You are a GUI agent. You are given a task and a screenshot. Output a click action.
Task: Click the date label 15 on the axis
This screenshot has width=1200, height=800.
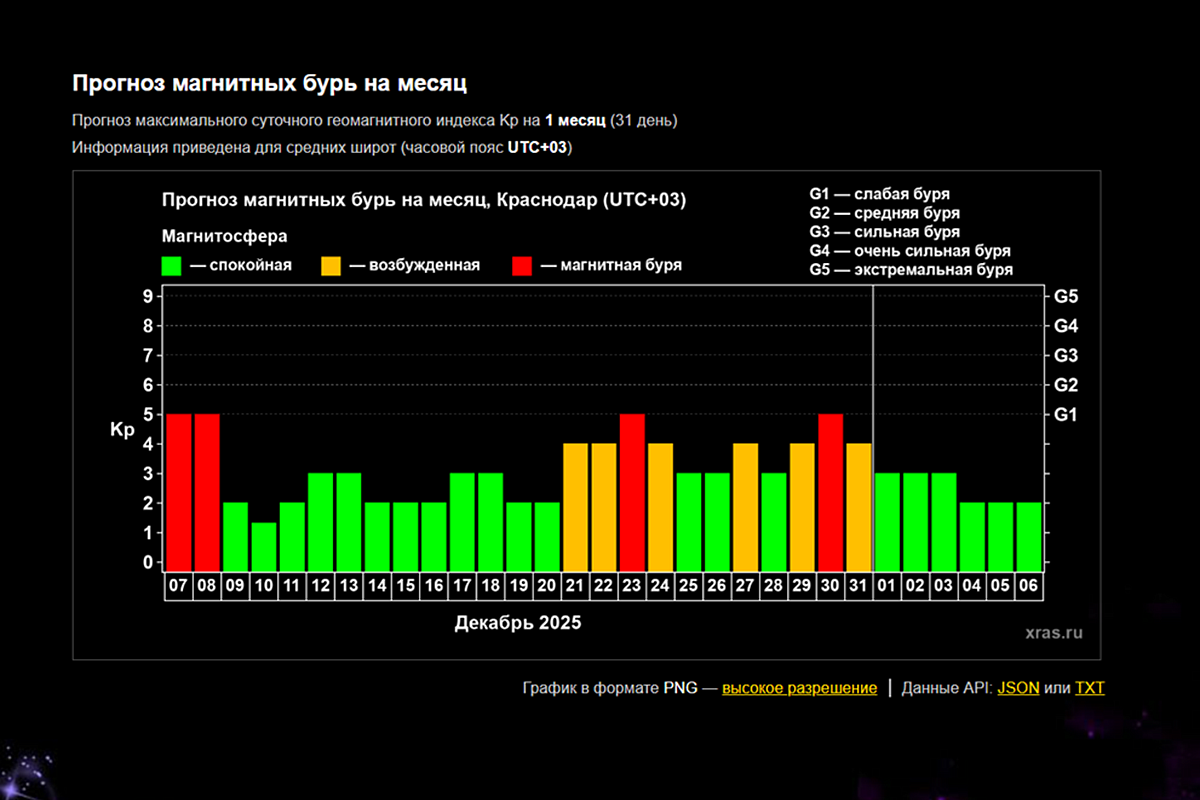coord(405,587)
